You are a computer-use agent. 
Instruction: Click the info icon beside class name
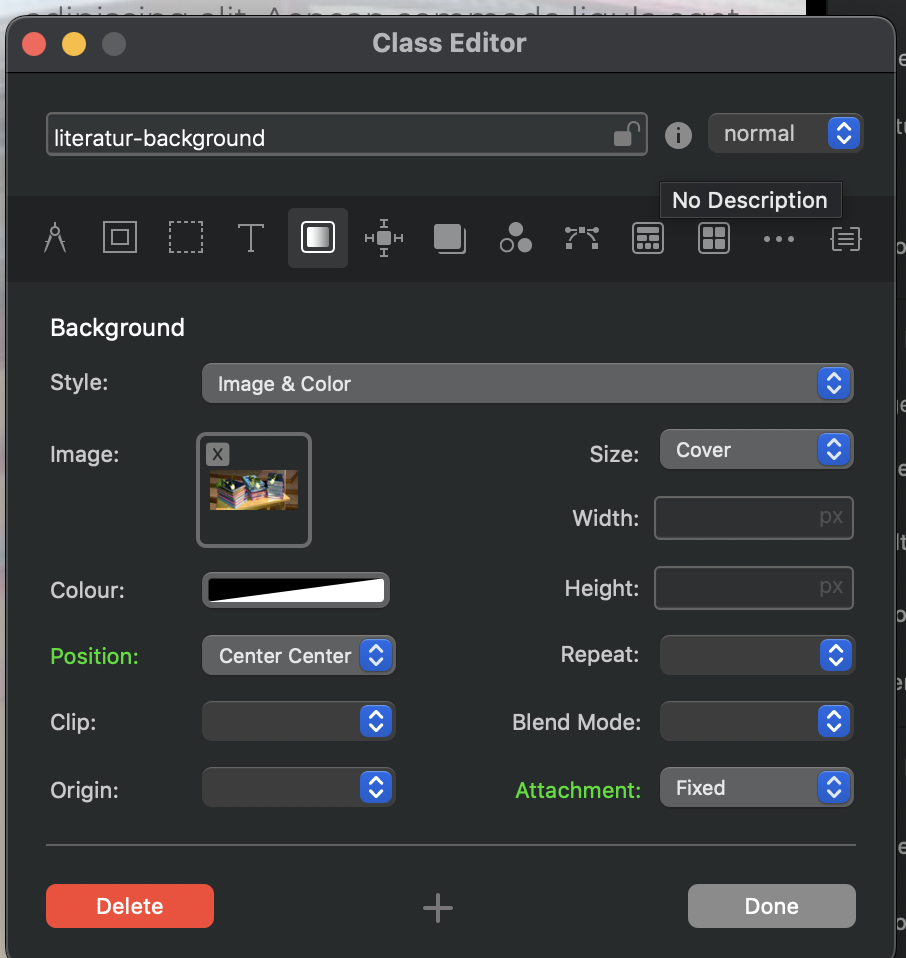pyautogui.click(x=678, y=135)
